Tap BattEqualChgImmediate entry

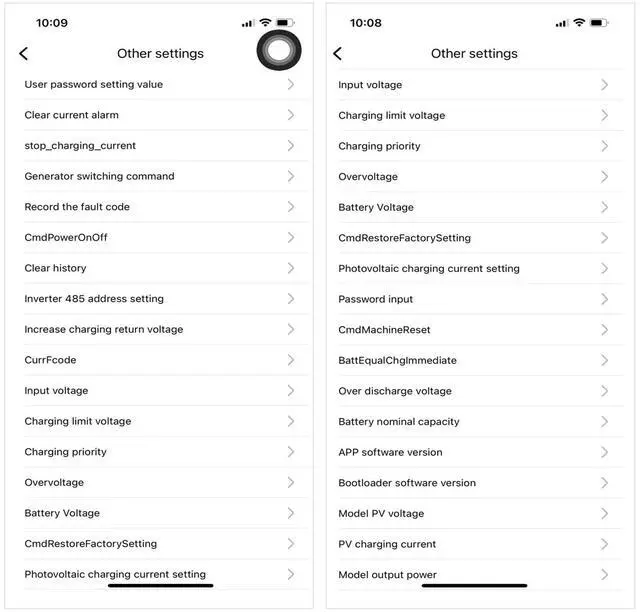[x=397, y=361]
